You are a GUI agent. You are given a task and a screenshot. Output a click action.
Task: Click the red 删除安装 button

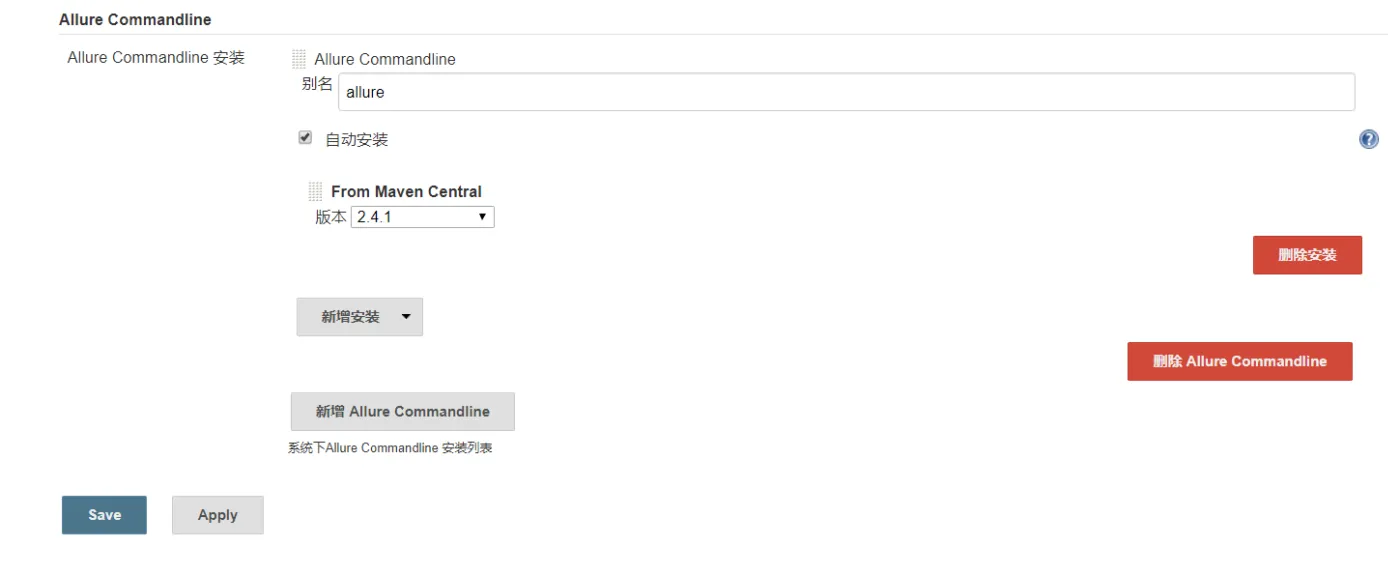click(1307, 255)
